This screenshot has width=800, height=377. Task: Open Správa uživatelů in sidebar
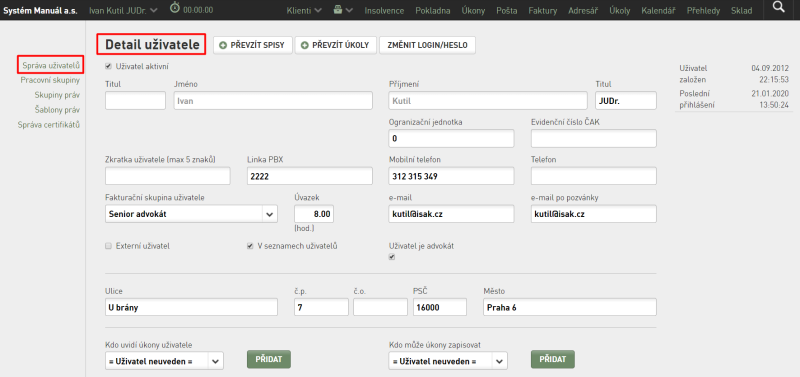pos(51,65)
